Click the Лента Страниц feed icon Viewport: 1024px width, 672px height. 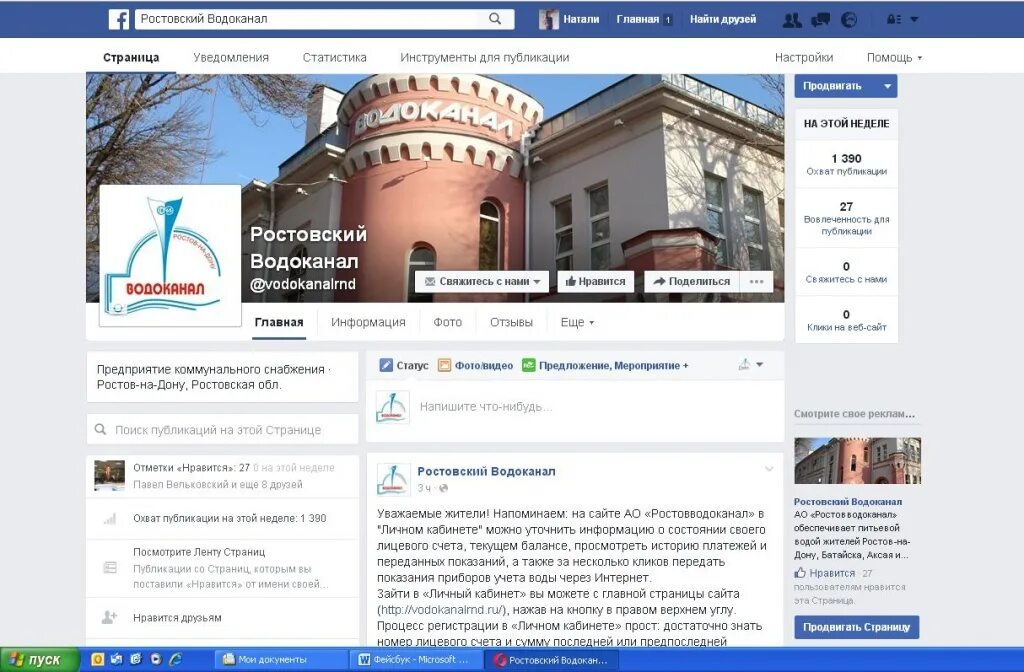[110, 568]
